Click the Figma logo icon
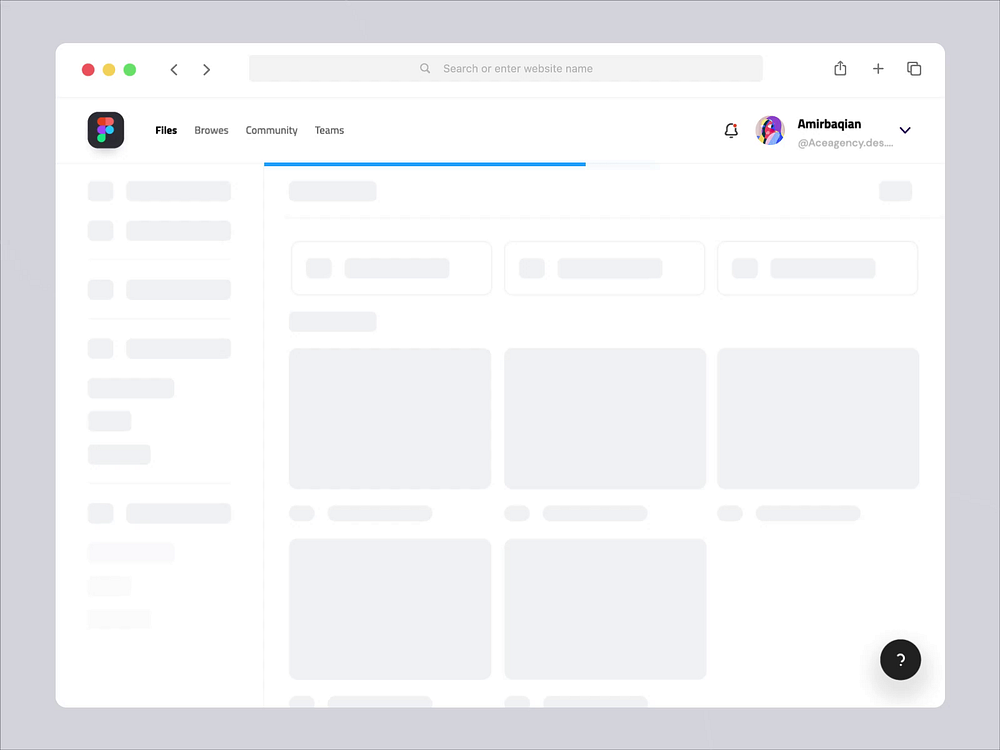1000x750 pixels. (105, 130)
